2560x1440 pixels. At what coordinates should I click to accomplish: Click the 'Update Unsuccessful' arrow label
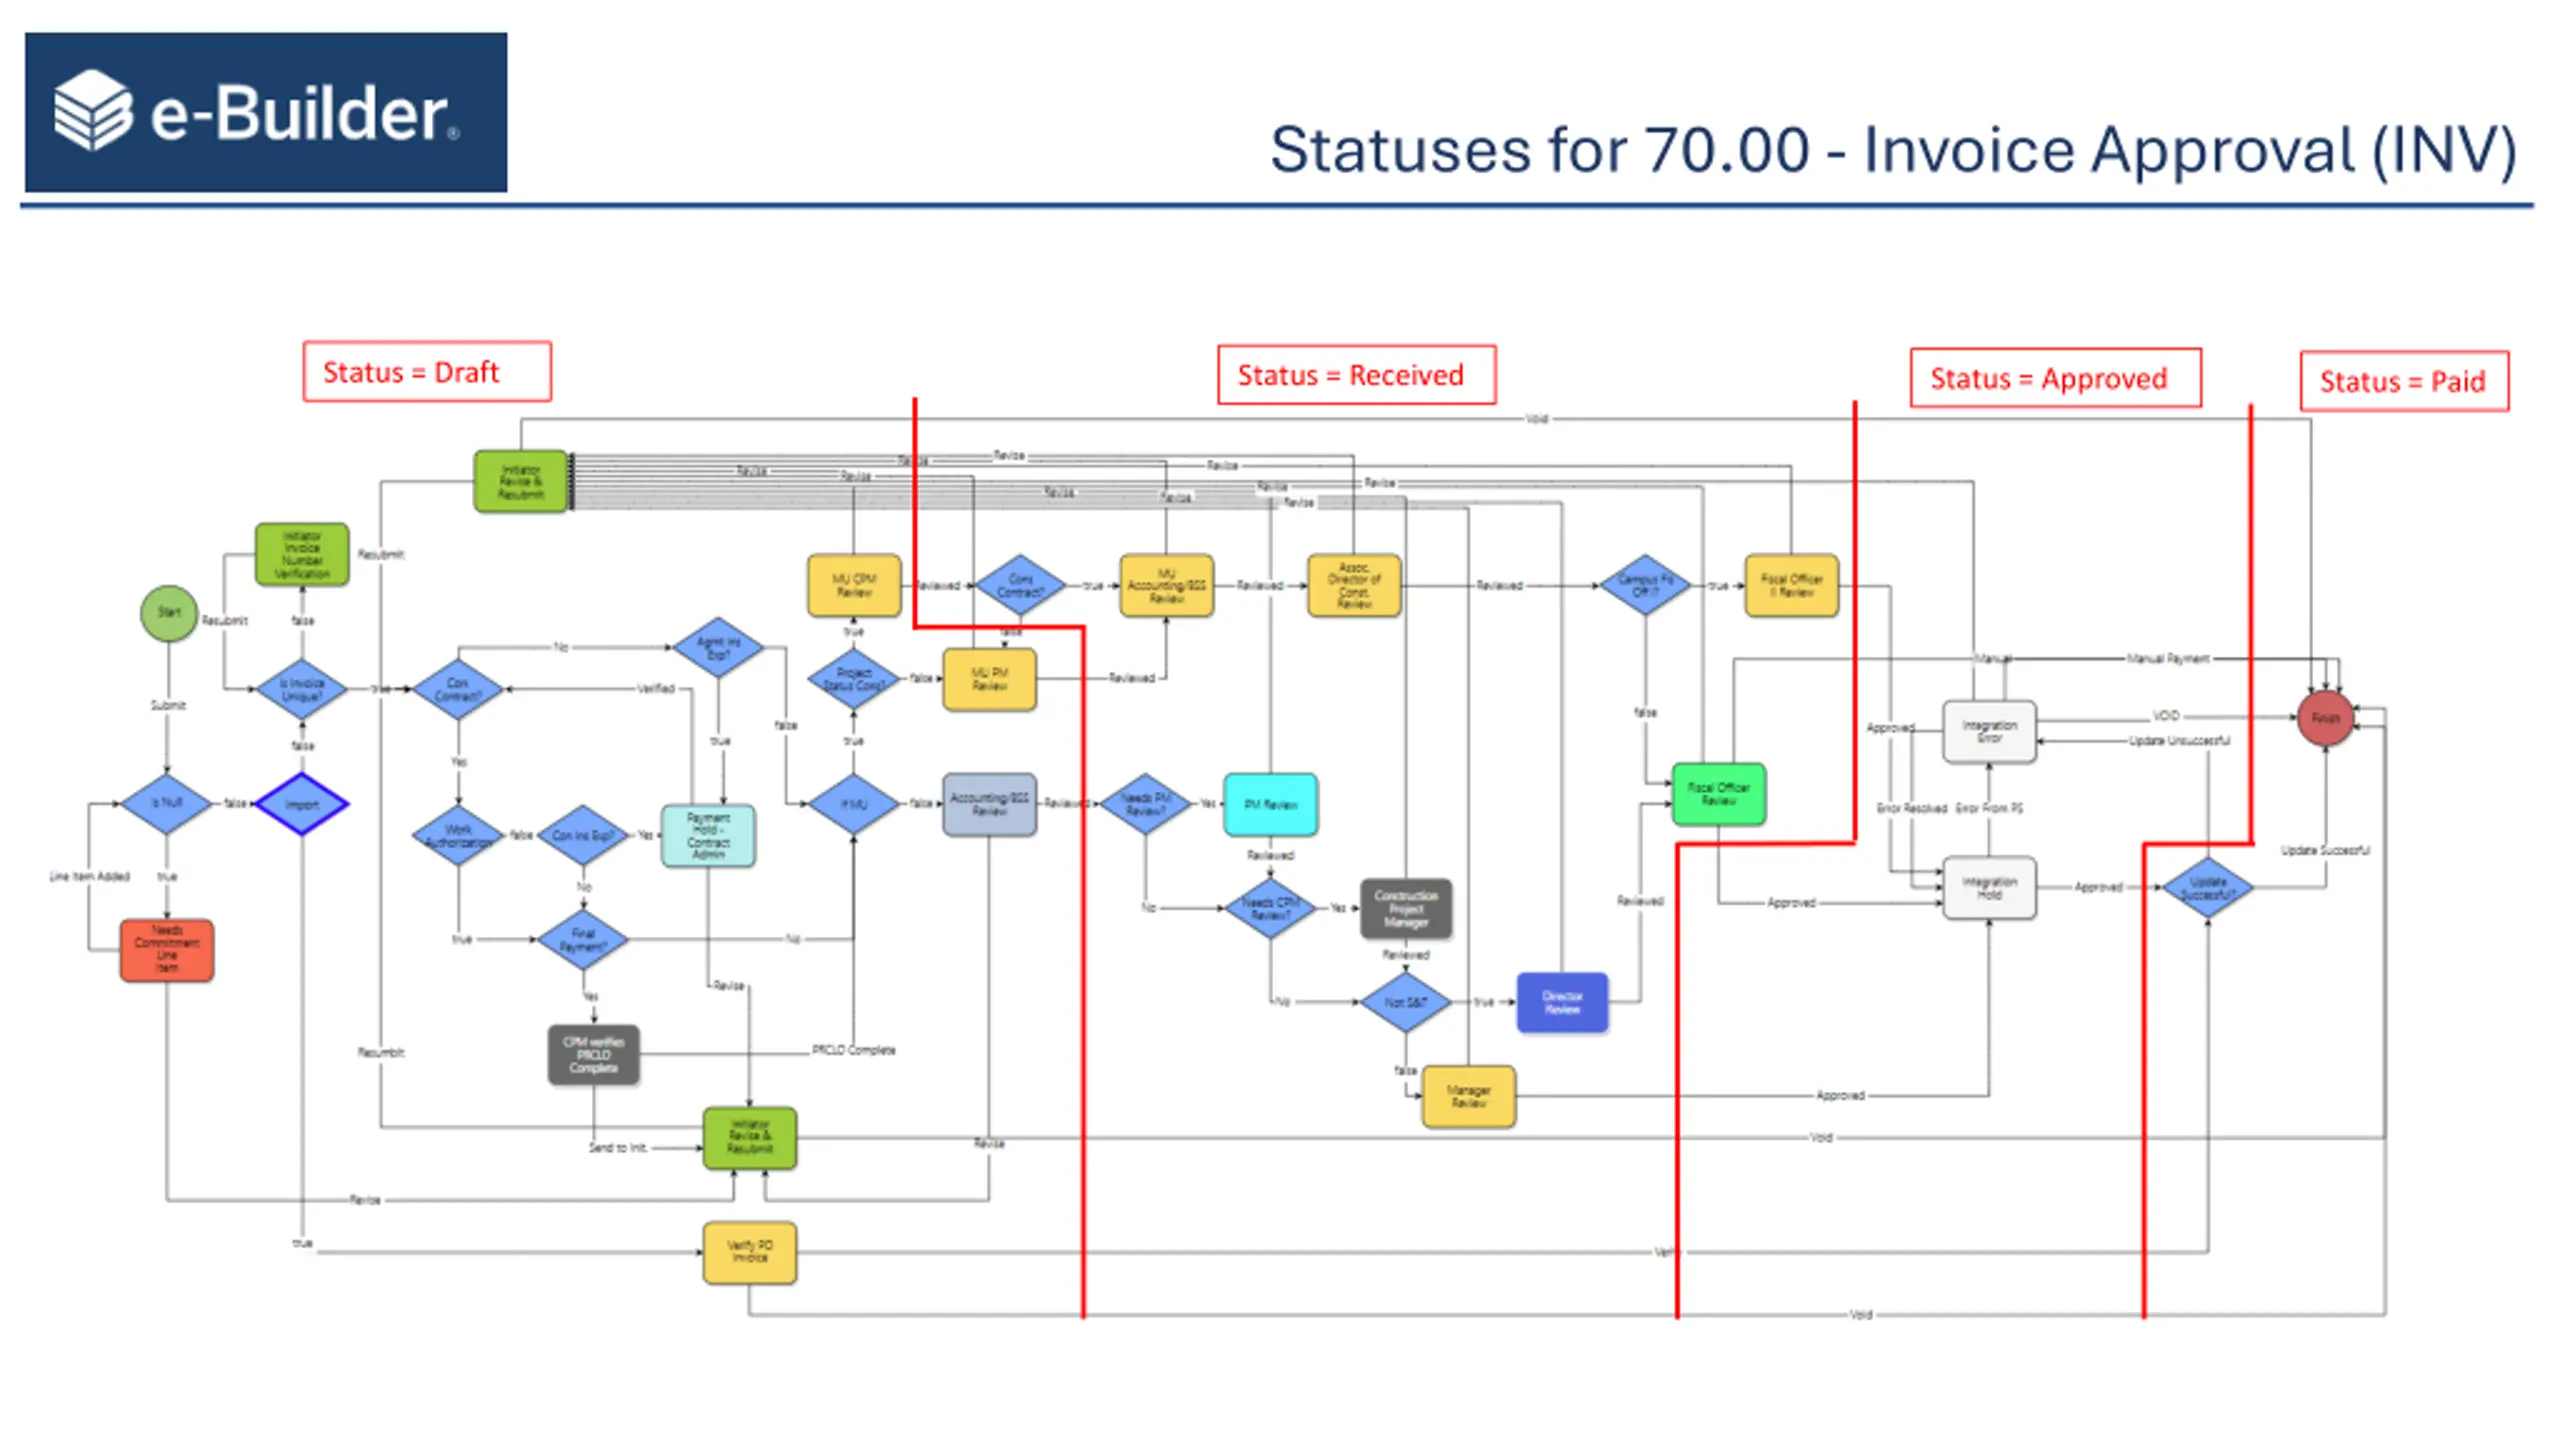2179,741
